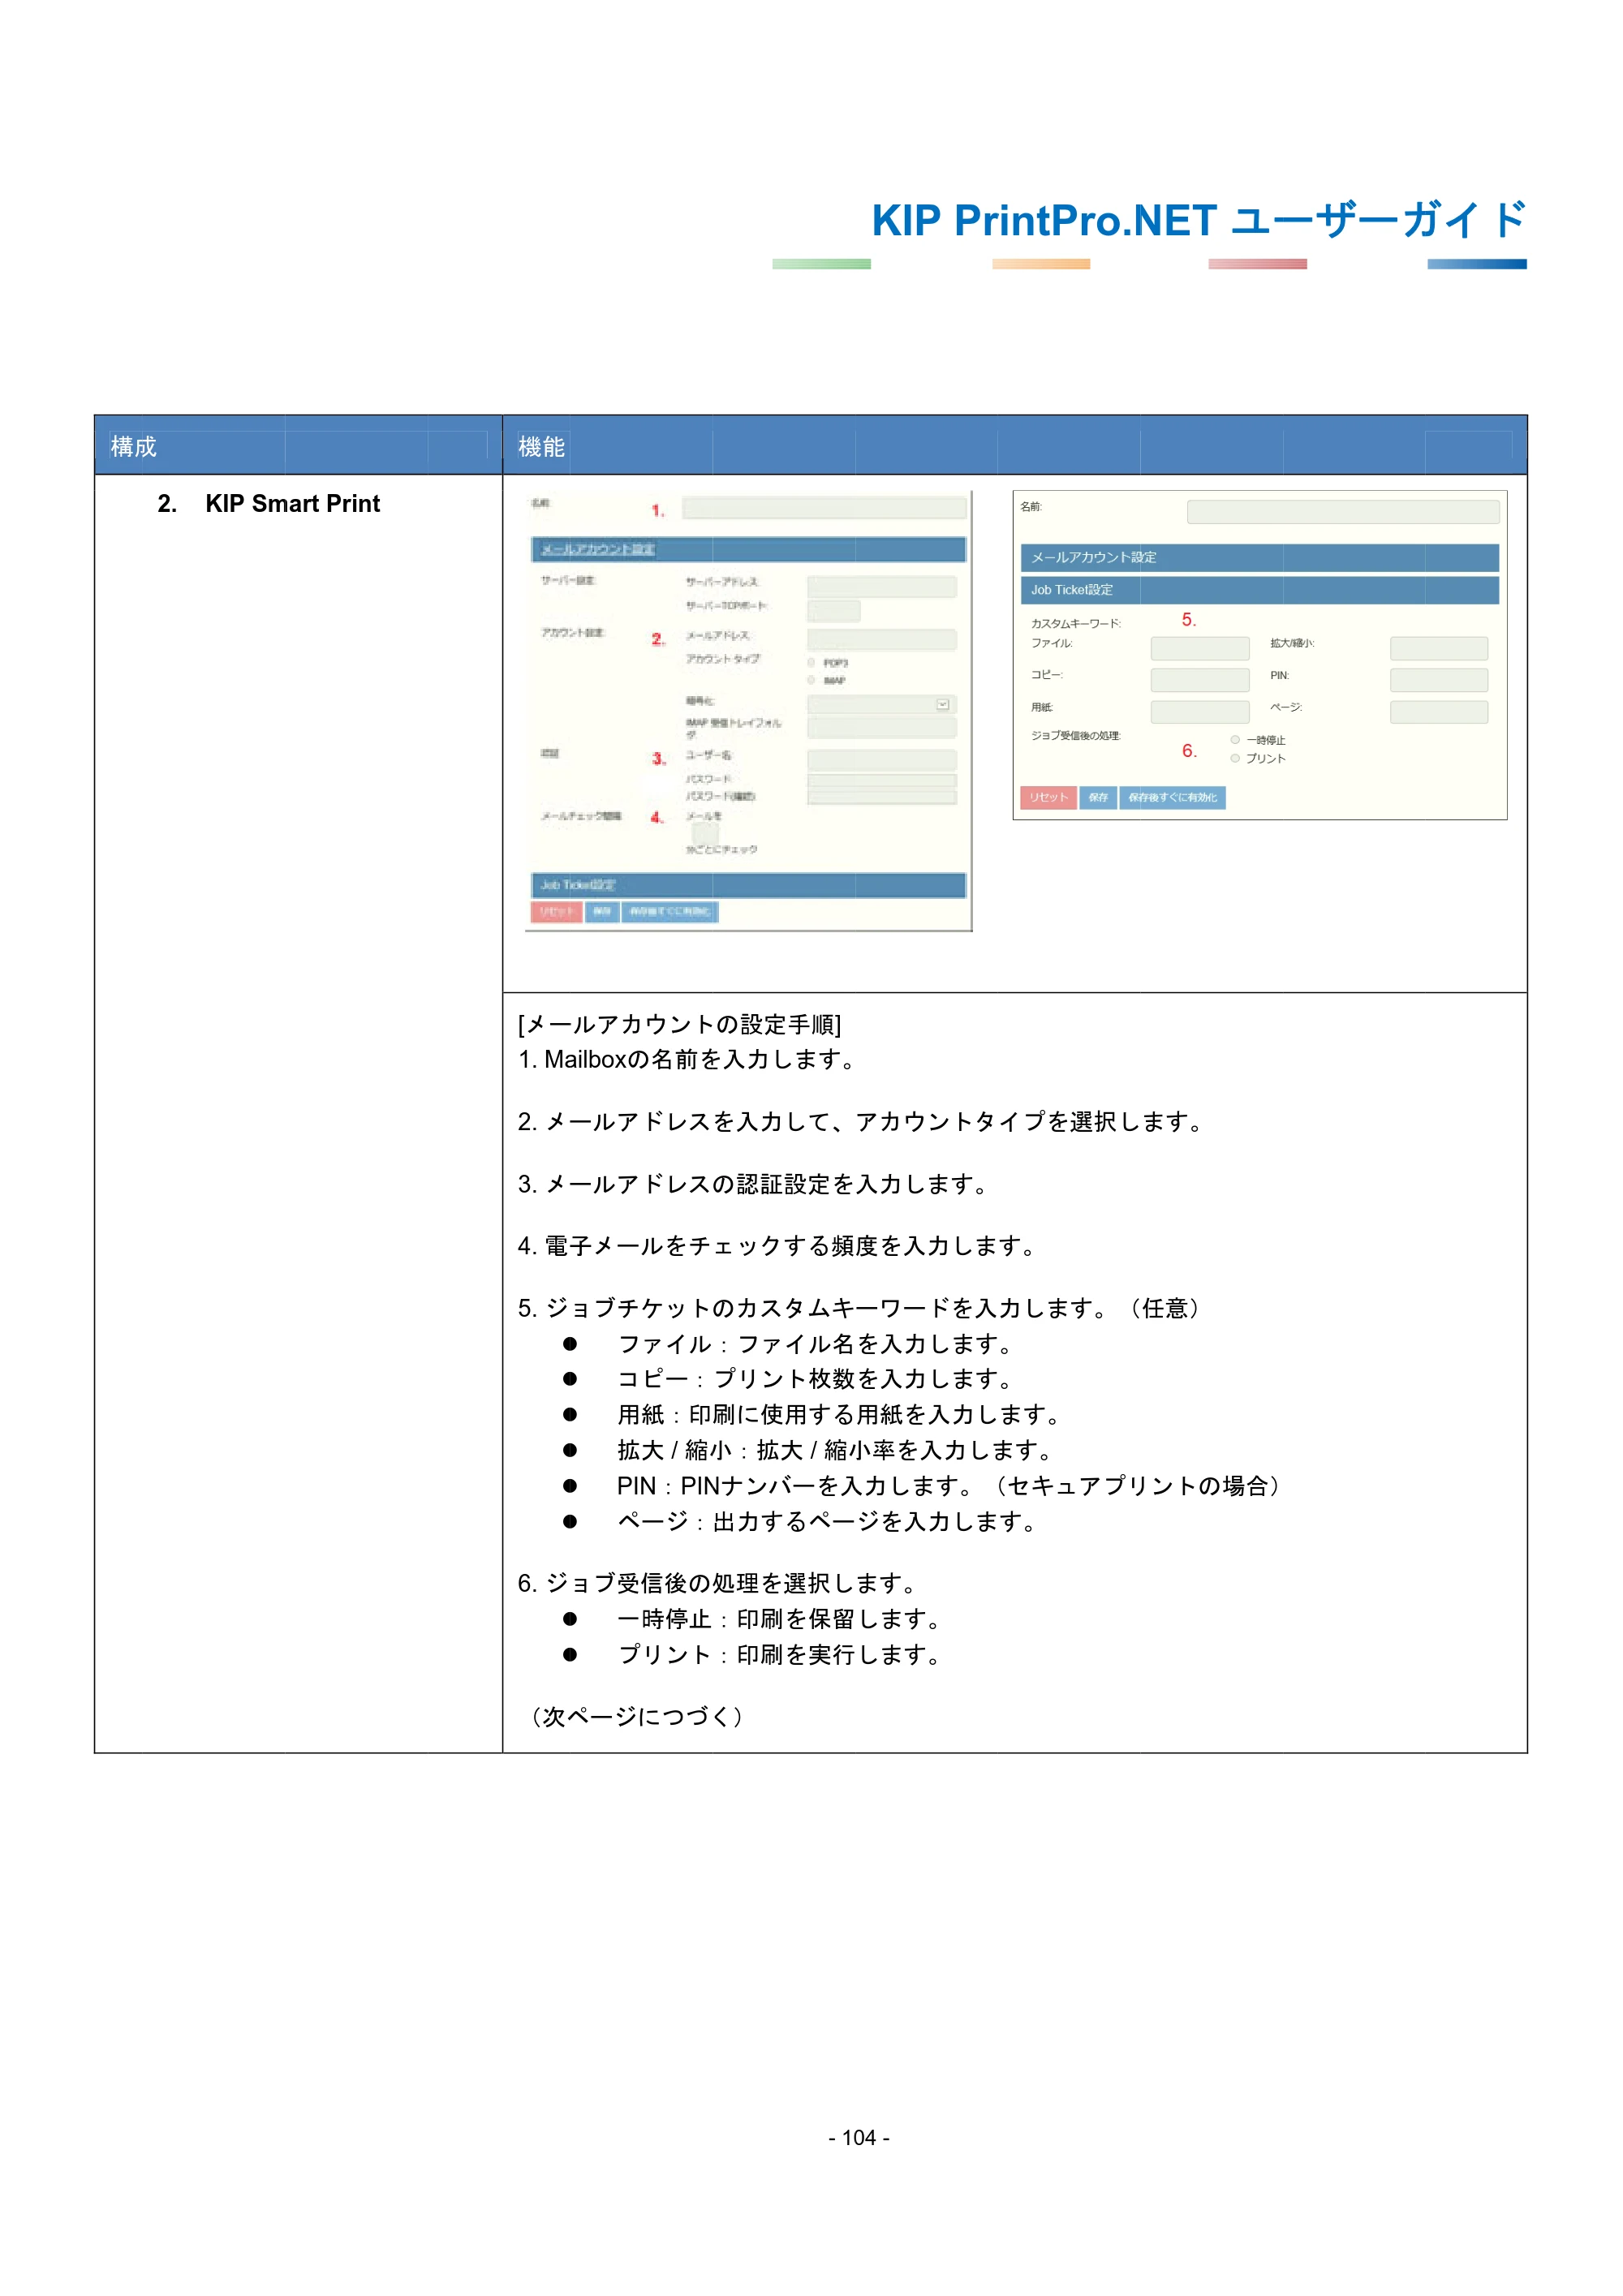This screenshot has height=2296, width=1623.
Task: Click the 機能 table column header
Action: click(542, 446)
